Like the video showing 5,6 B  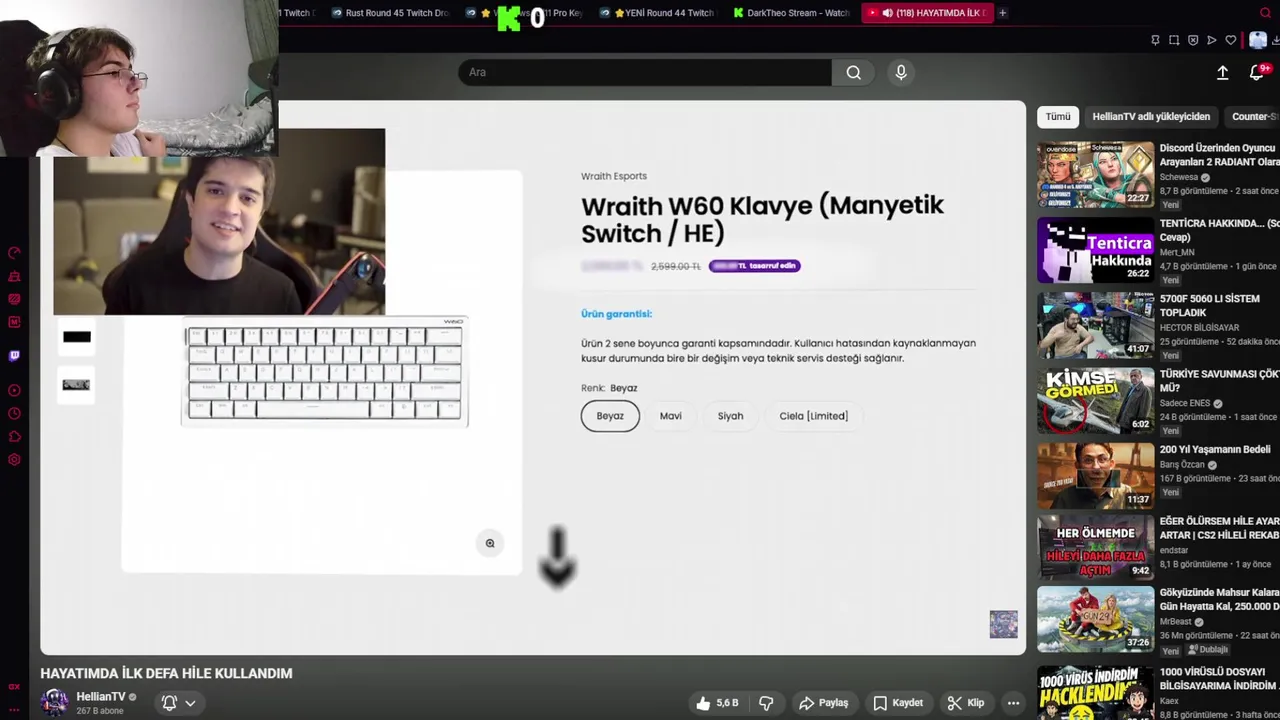(x=717, y=703)
